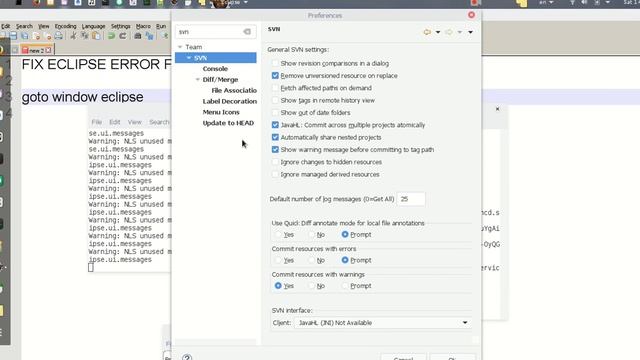Select Prompt for Commit resources with warnings
Viewport: 640px width, 360px height.
coord(345,286)
